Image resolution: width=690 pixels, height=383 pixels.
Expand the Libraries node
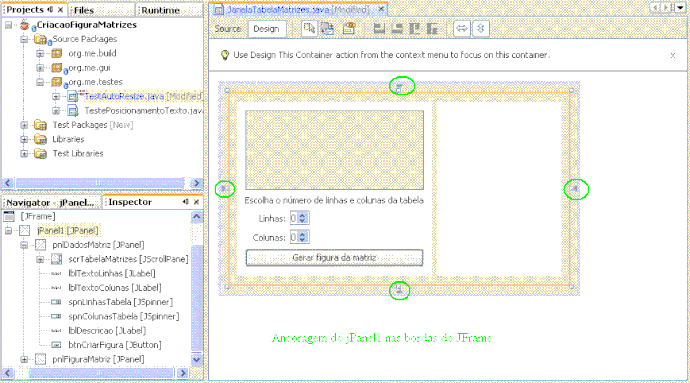point(24,140)
